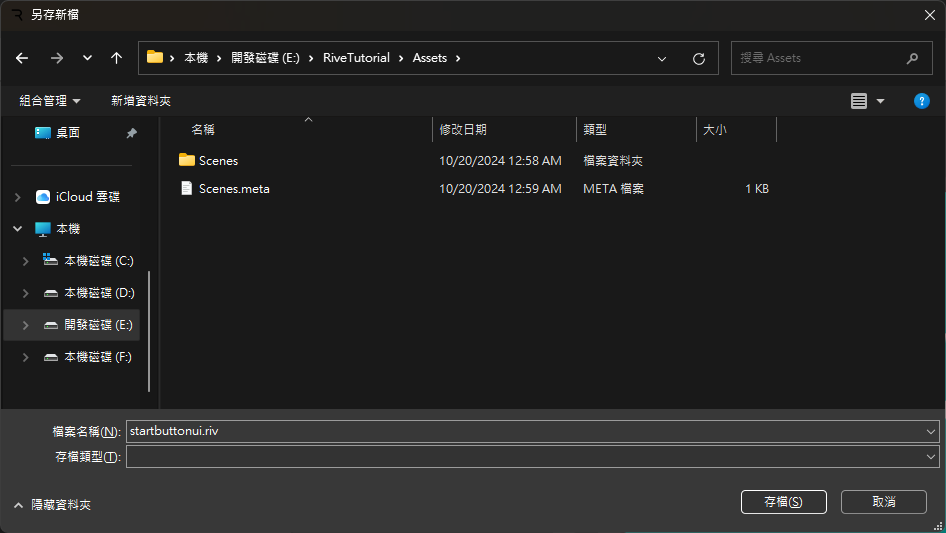Expand the iCloud 雲碟 tree node
Viewport: 946px width, 533px height.
[18, 197]
